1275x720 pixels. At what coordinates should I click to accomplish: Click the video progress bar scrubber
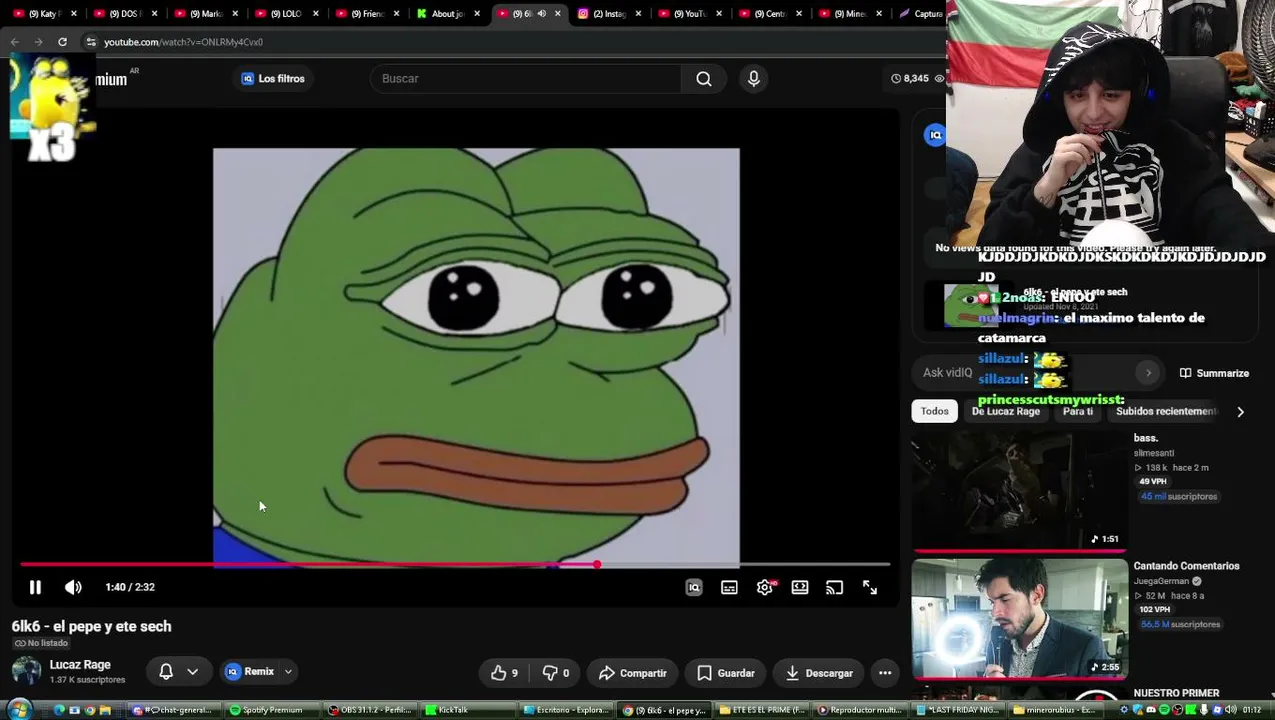coord(597,565)
